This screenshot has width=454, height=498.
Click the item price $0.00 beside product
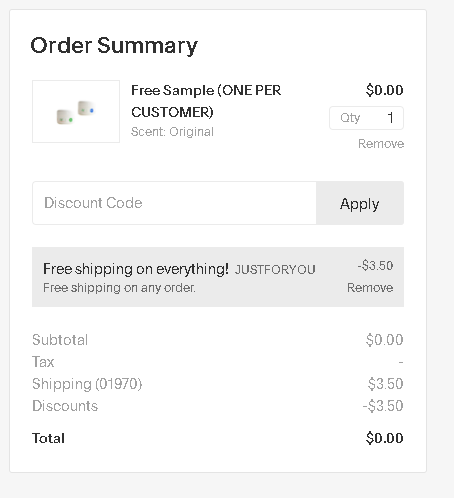tap(385, 90)
